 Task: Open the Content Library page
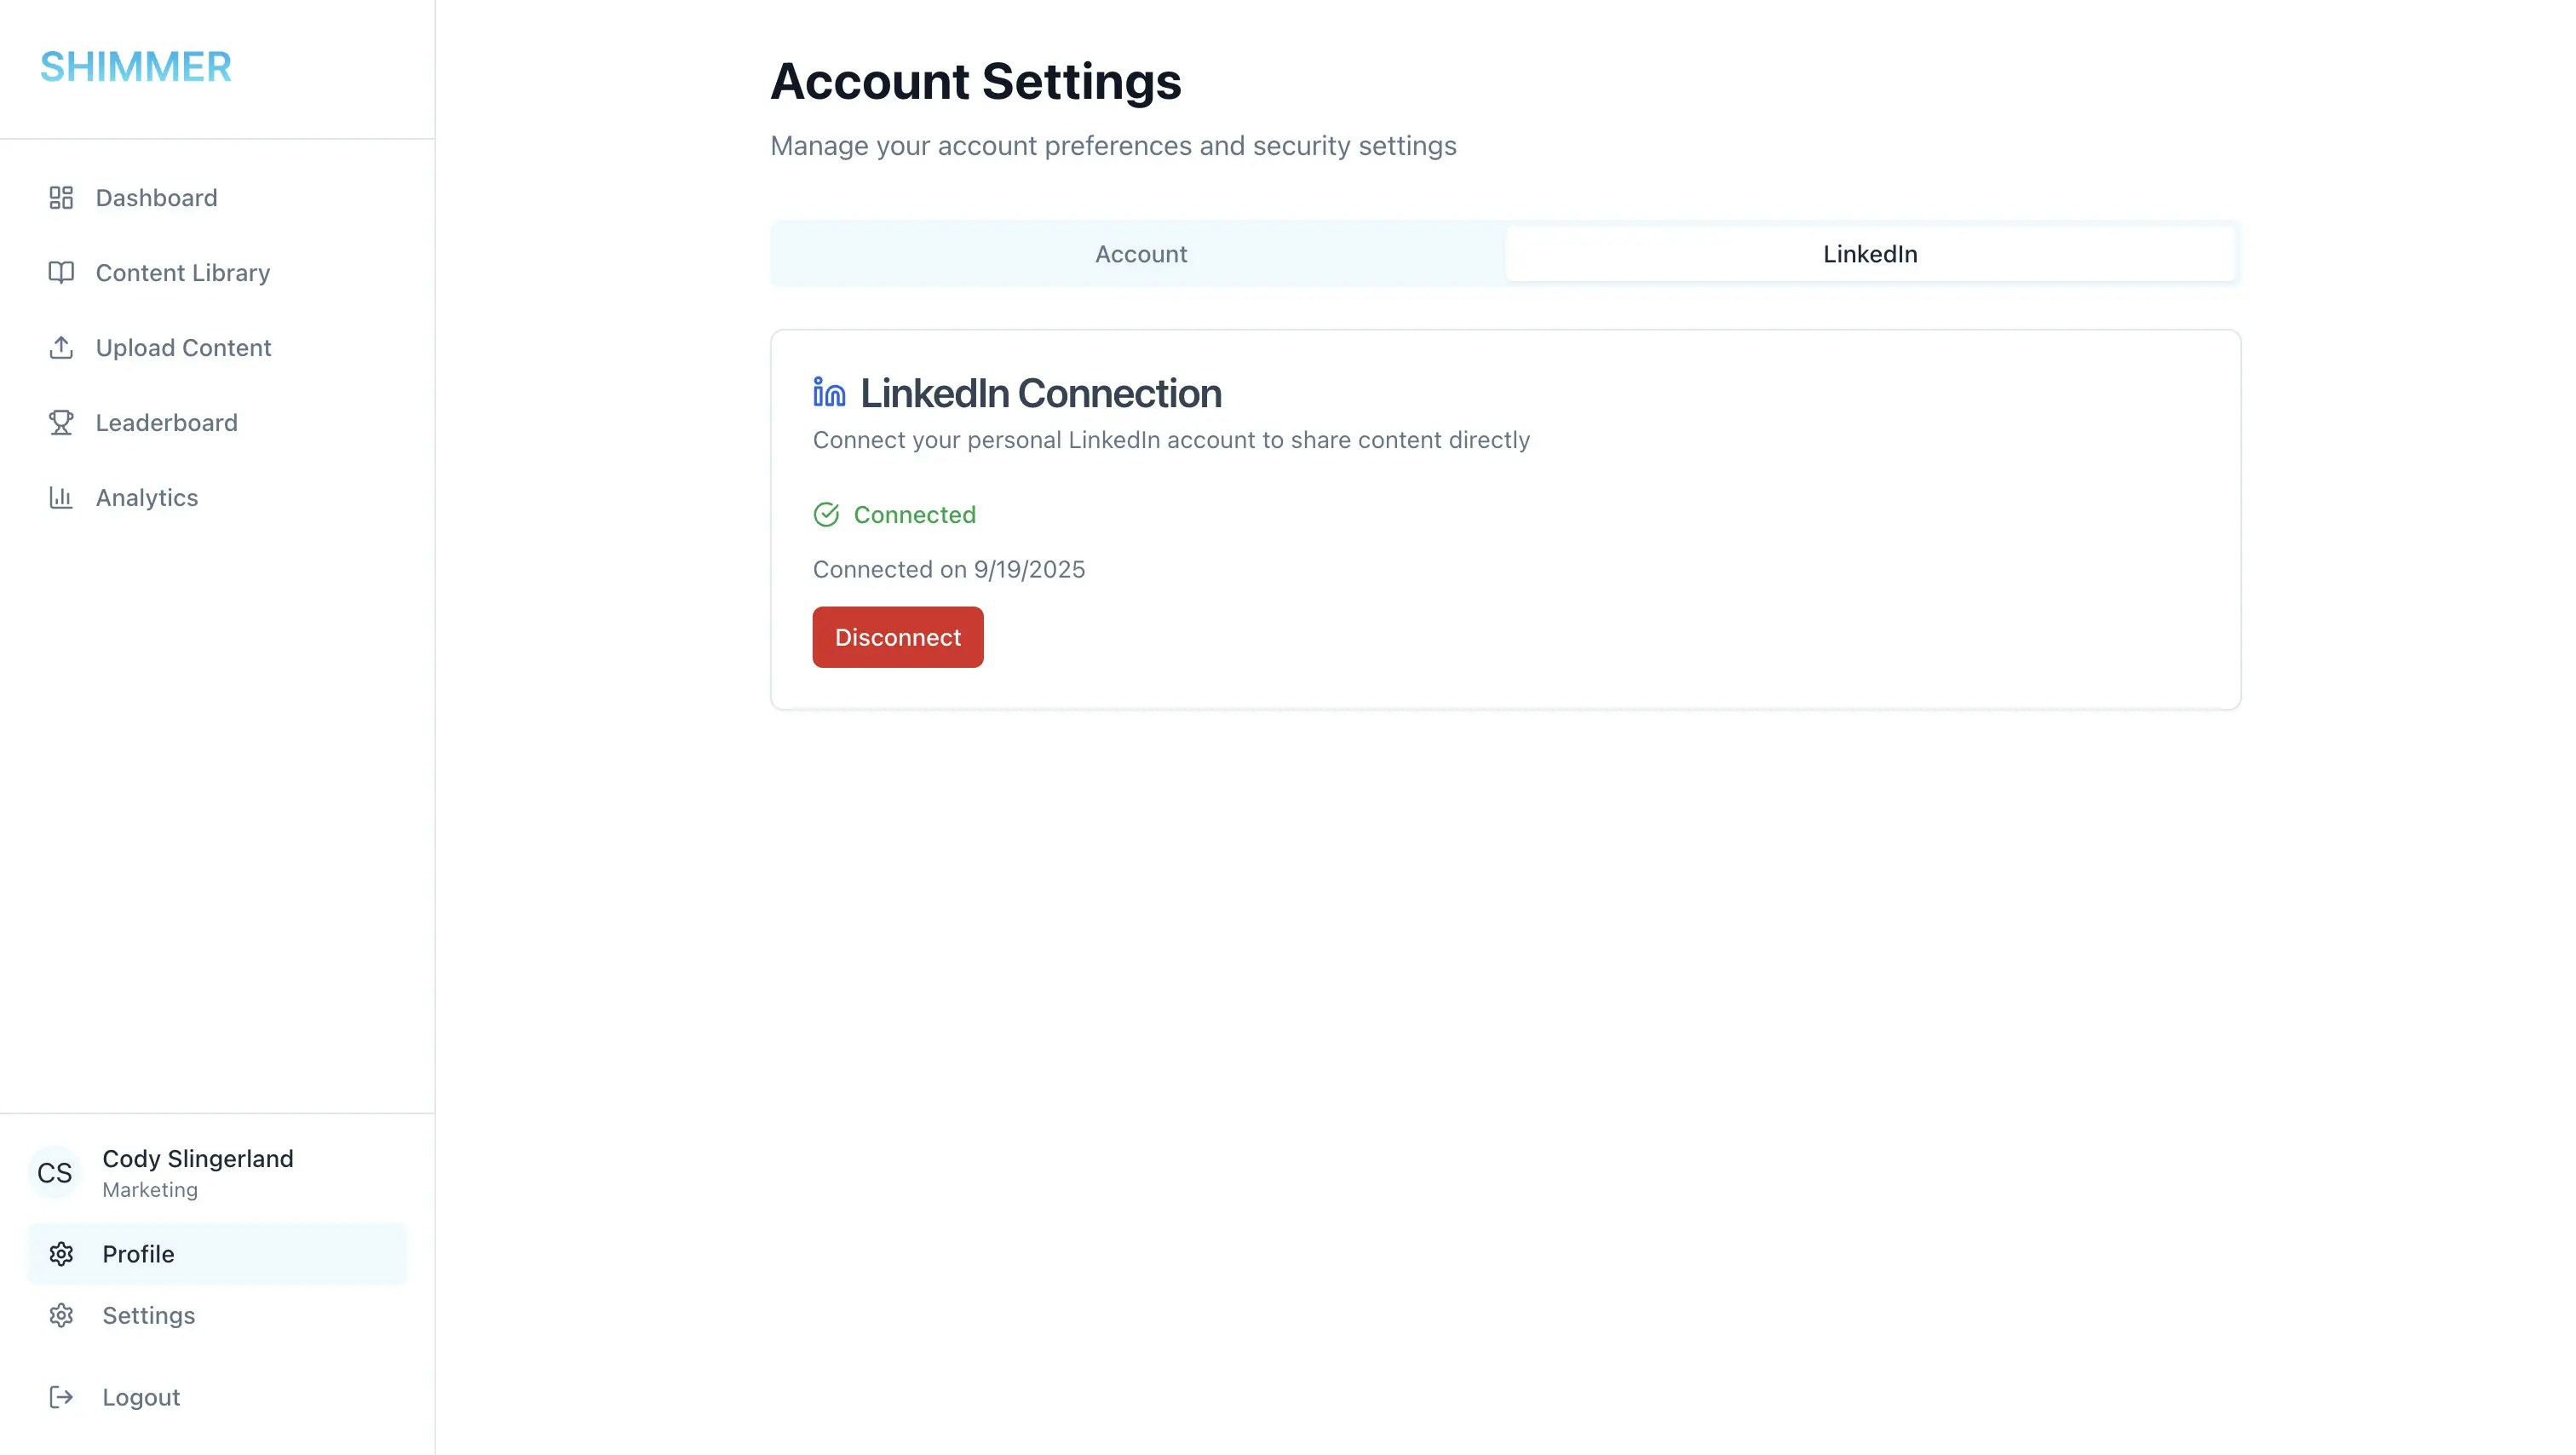click(183, 272)
